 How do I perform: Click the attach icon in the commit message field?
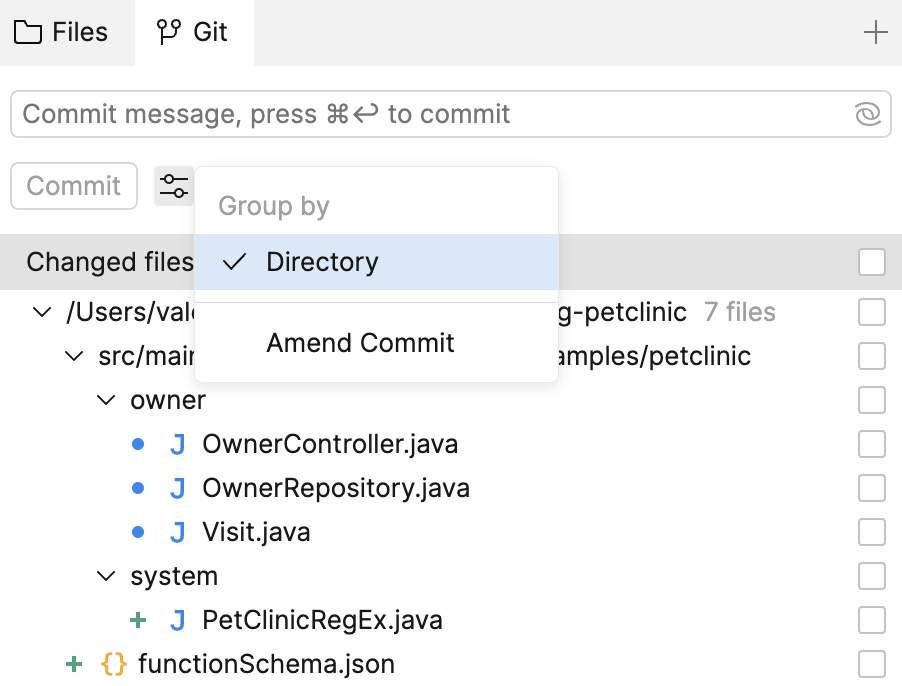click(866, 114)
